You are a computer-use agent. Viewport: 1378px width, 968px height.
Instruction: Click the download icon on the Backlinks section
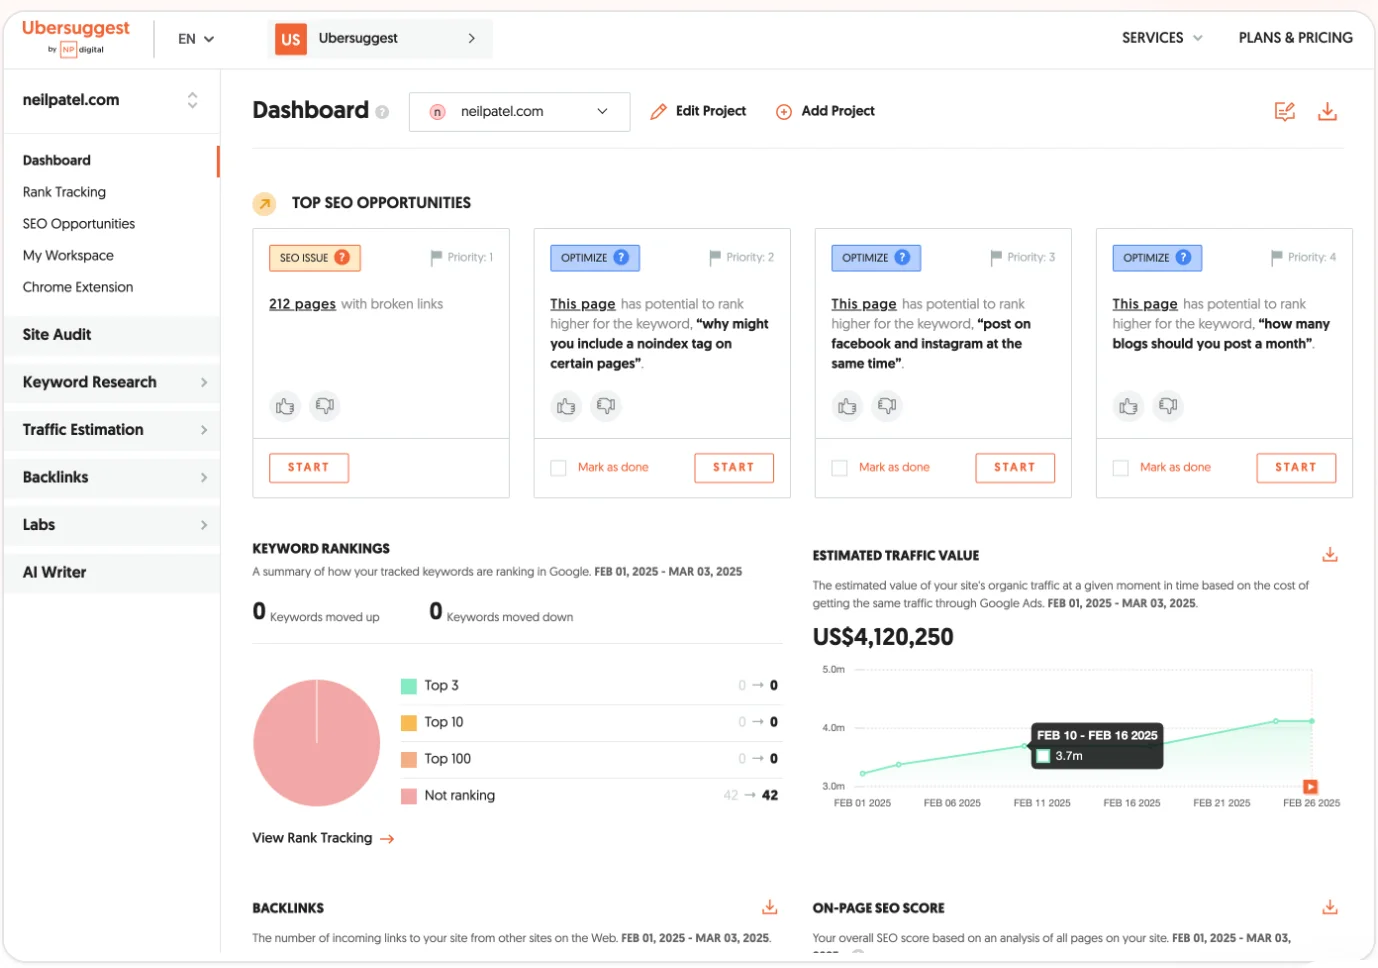769,906
